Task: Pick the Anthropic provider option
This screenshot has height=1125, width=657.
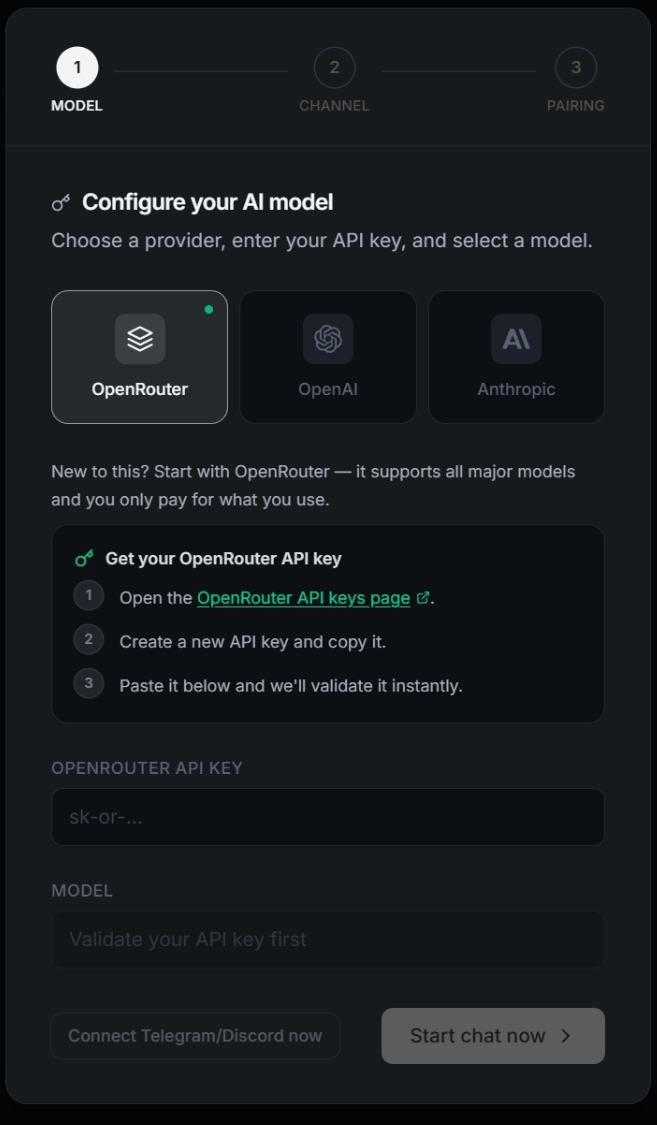Action: tap(516, 357)
